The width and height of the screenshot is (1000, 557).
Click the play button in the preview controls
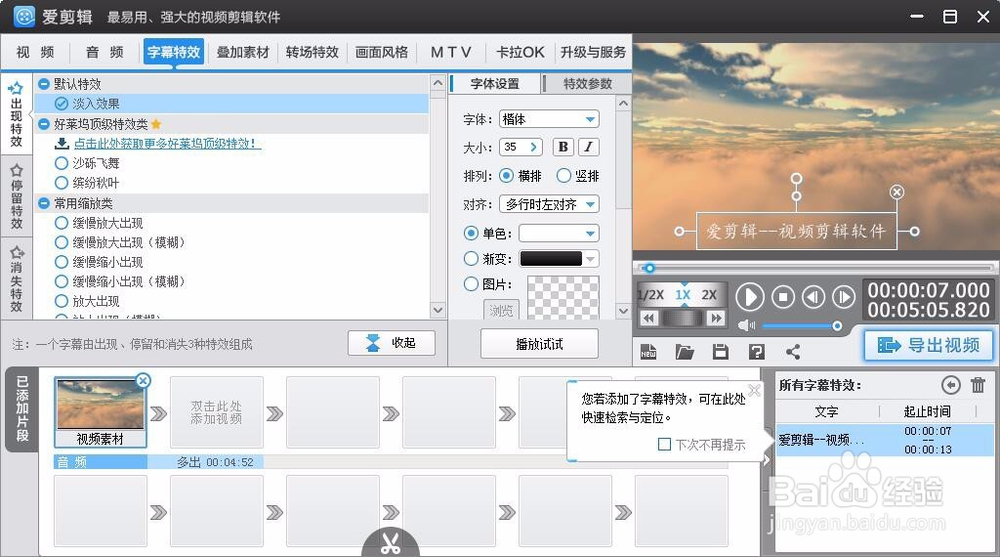(750, 297)
